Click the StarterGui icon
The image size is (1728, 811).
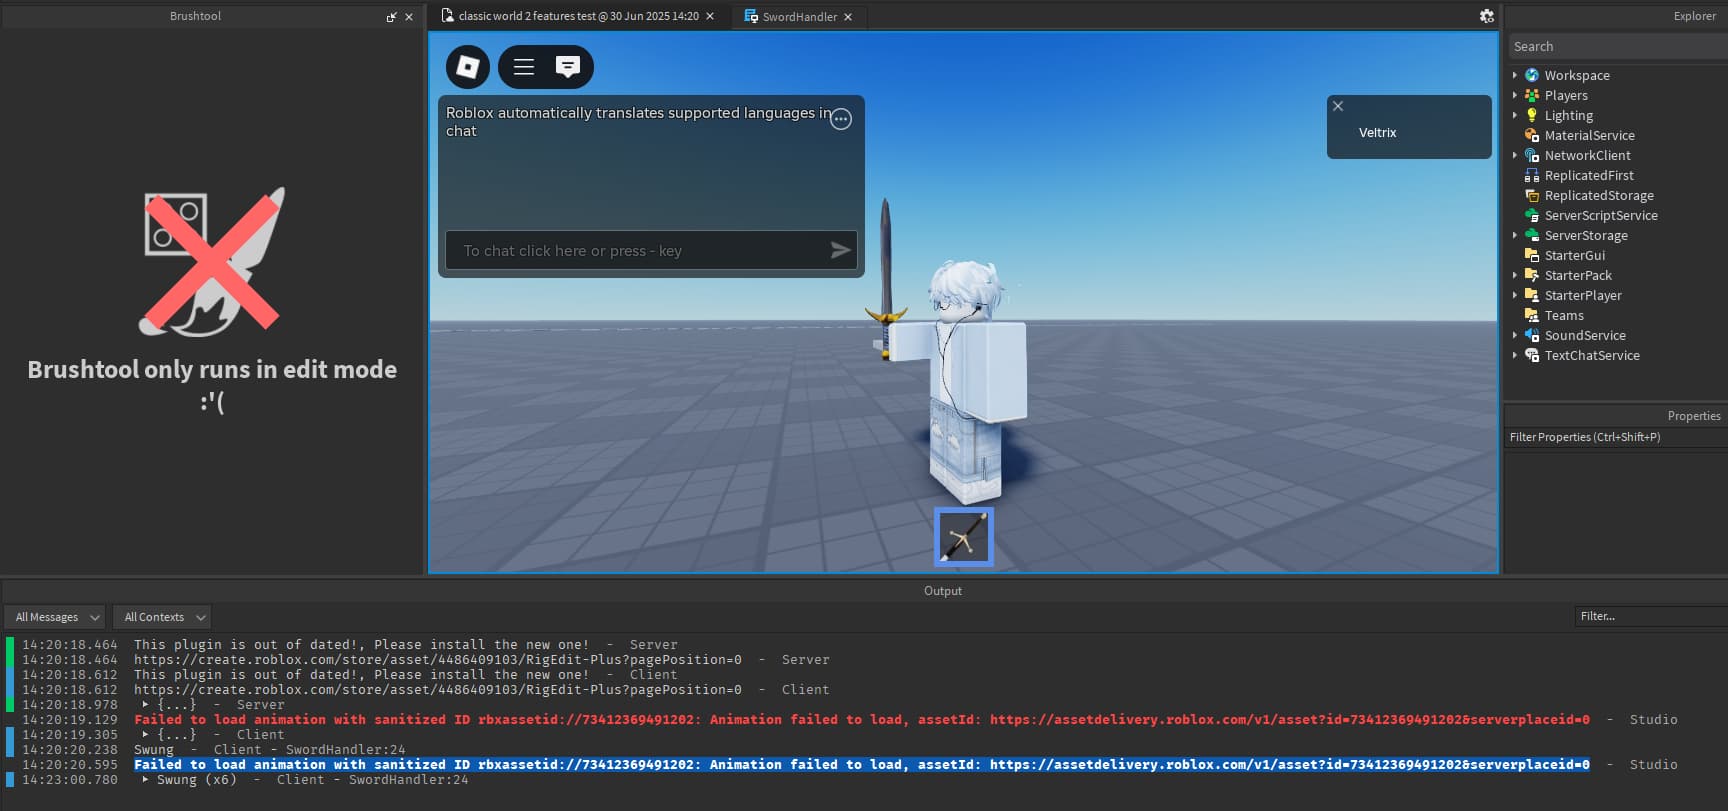pyautogui.click(x=1532, y=255)
